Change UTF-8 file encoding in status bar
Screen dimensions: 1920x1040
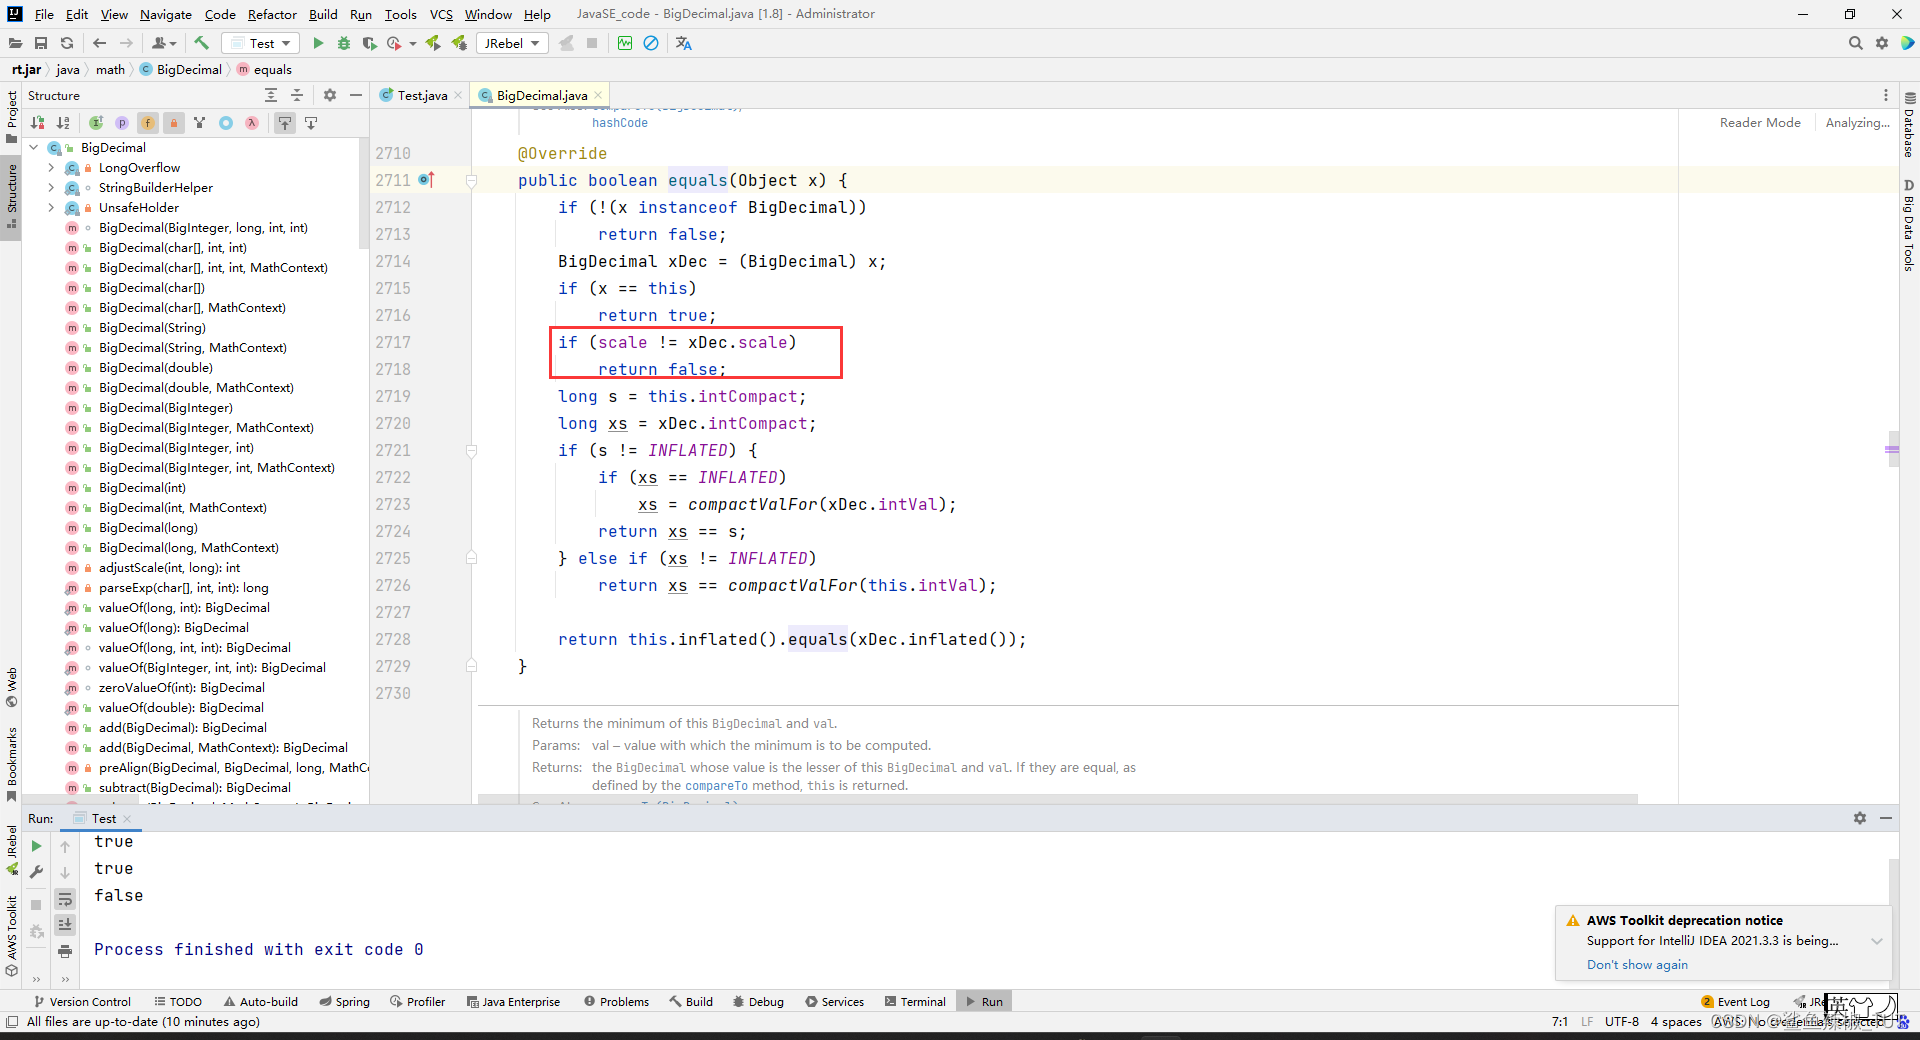point(1621,1021)
